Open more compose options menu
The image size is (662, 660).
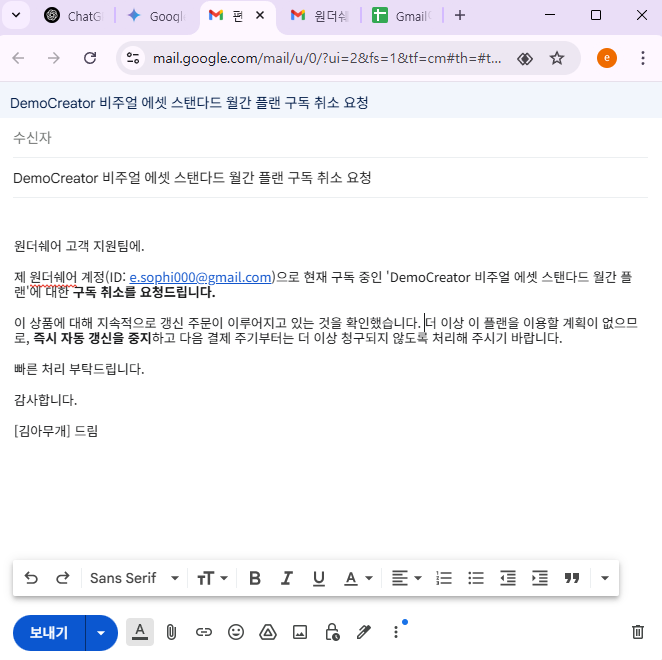tap(396, 632)
